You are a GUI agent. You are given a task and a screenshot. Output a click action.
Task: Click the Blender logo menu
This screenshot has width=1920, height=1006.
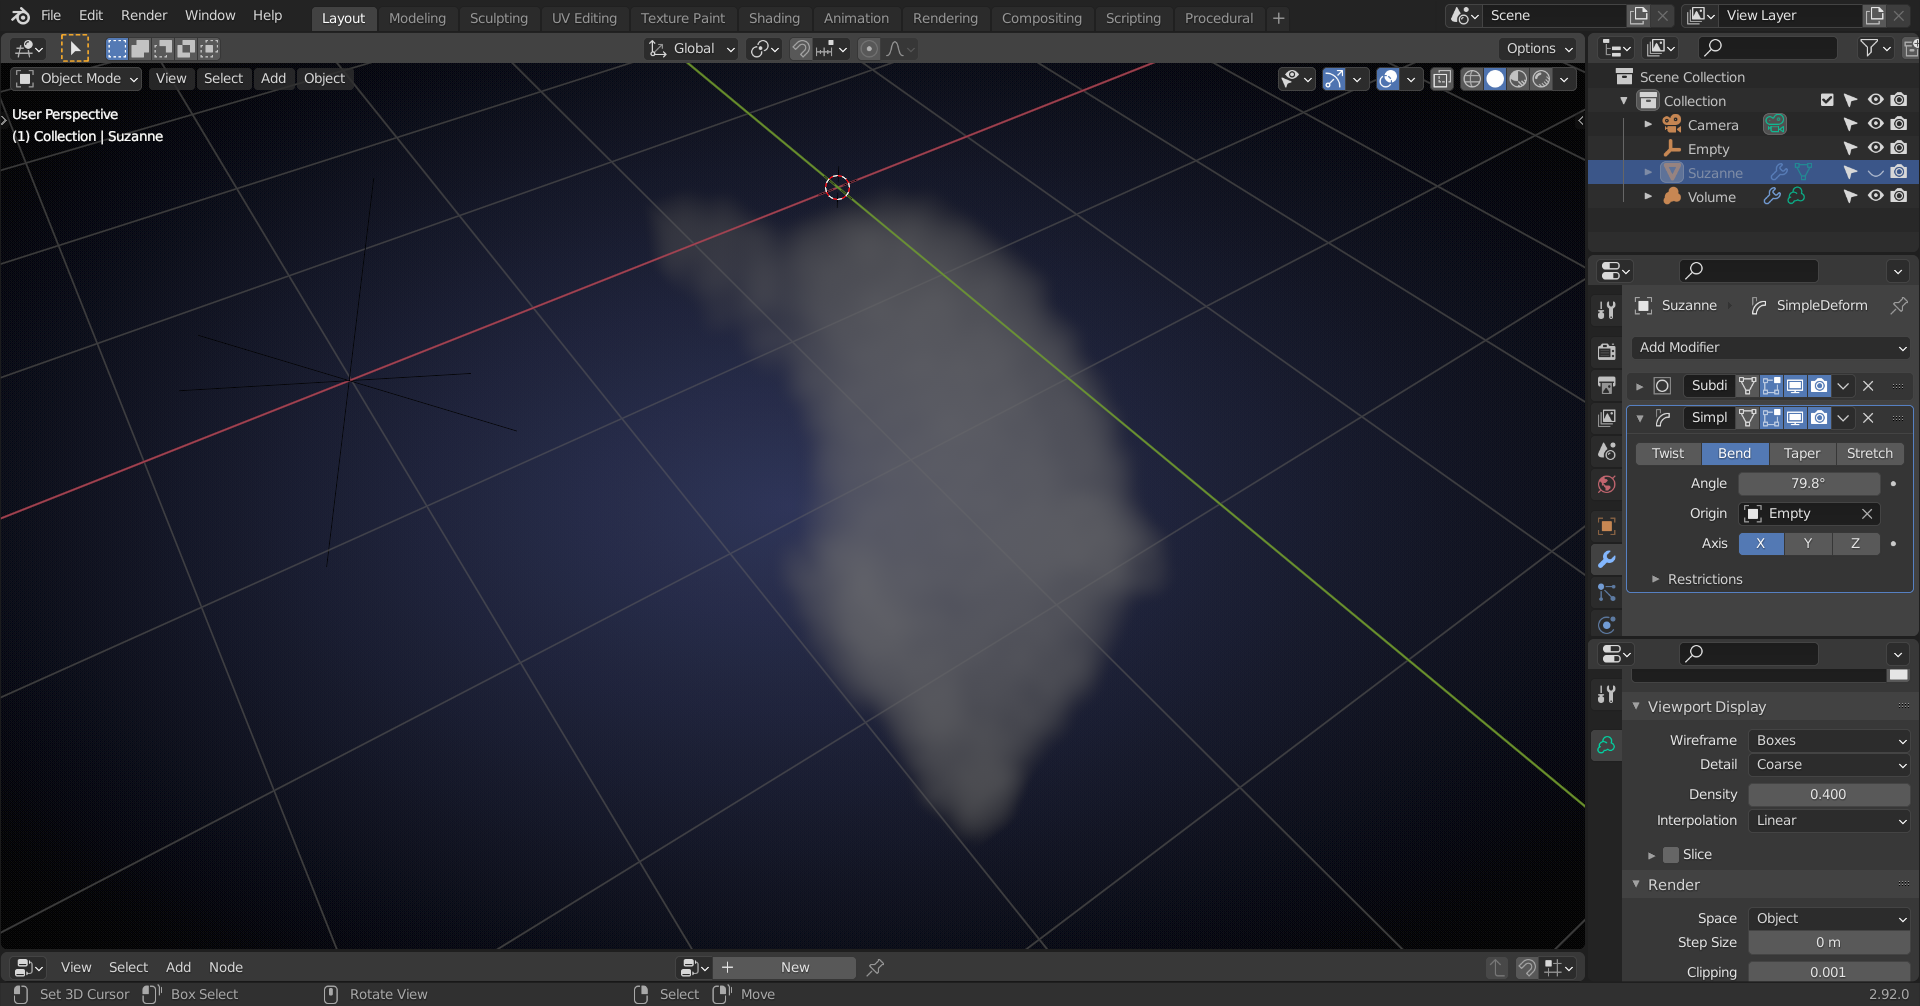(x=20, y=16)
